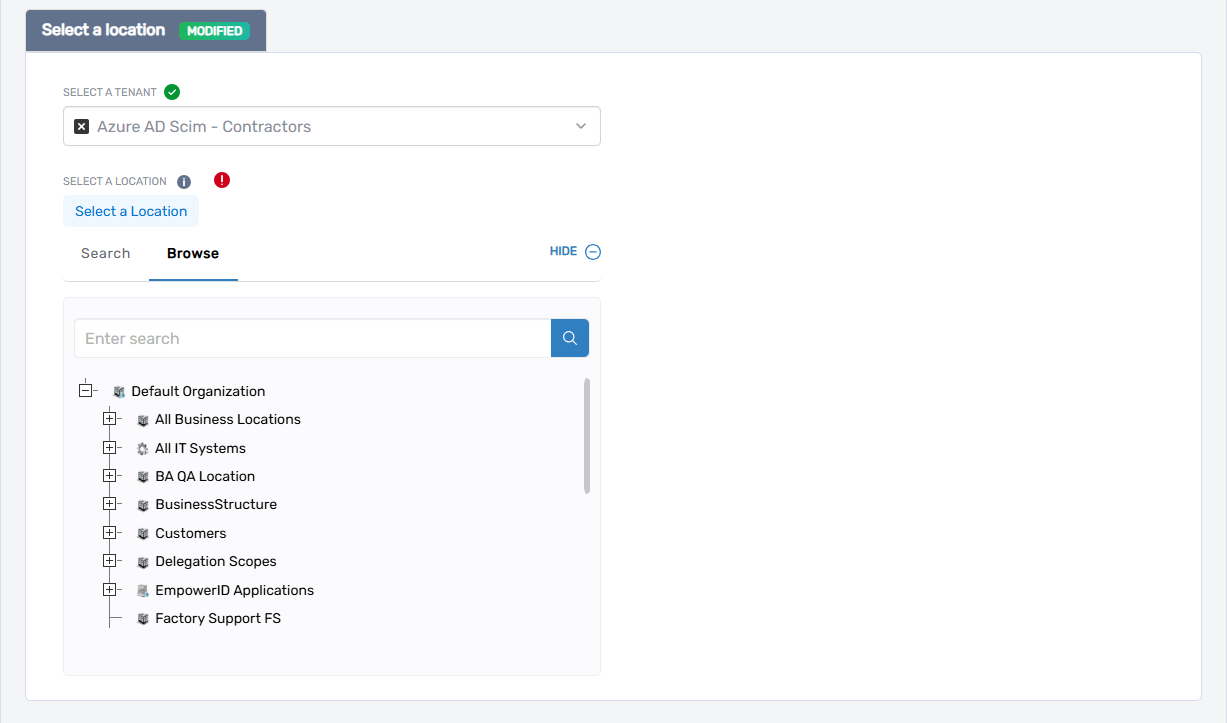Open the Browse tab
This screenshot has width=1227, height=723.
coord(193,253)
